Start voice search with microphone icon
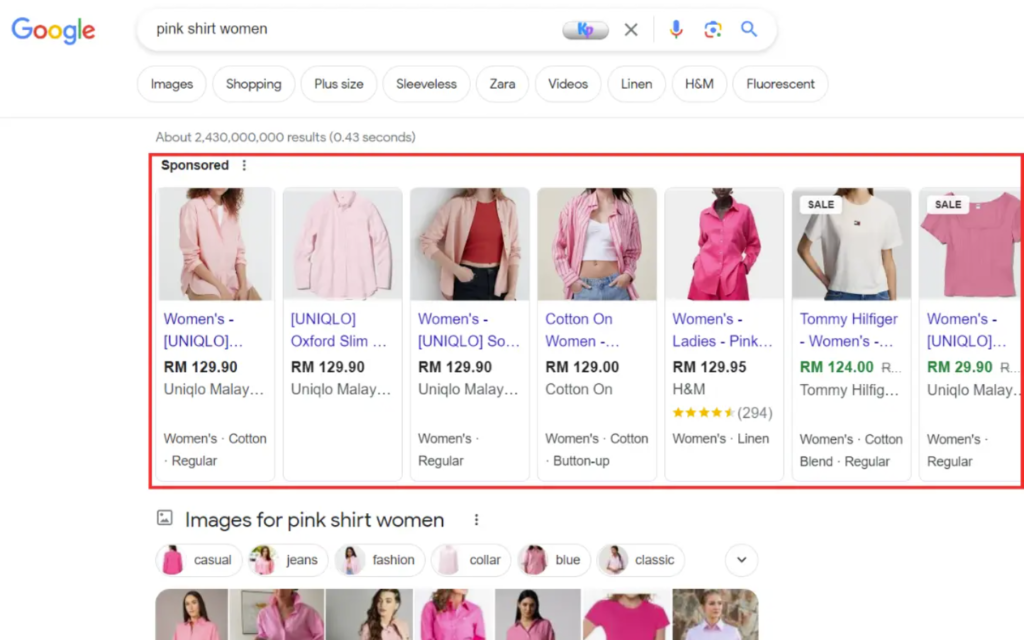1024x640 pixels. (676, 29)
